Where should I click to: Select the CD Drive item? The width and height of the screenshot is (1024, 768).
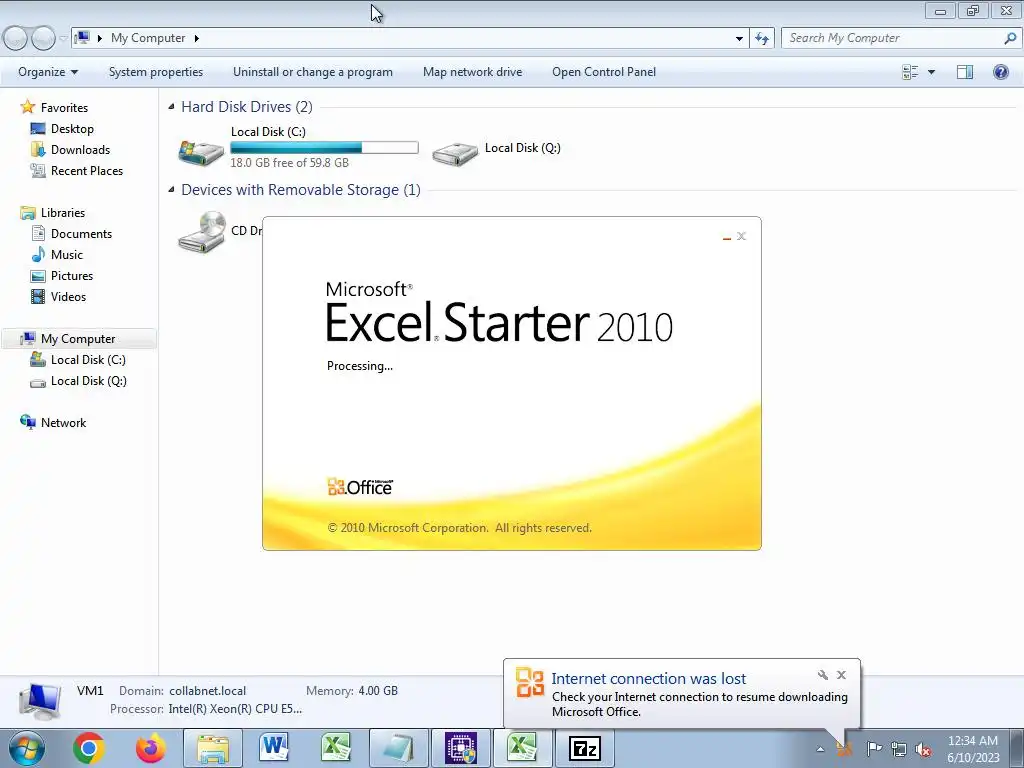click(x=219, y=232)
